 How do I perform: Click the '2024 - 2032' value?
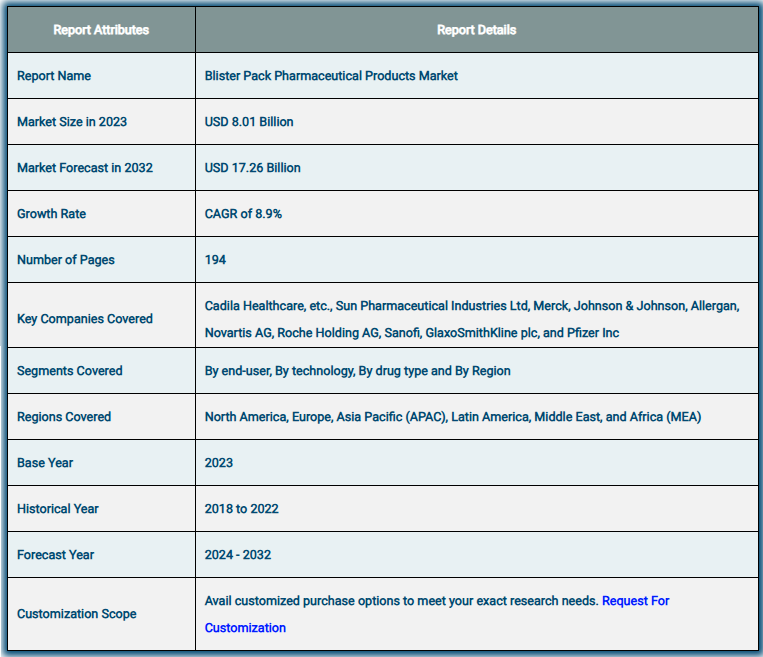coord(237,555)
